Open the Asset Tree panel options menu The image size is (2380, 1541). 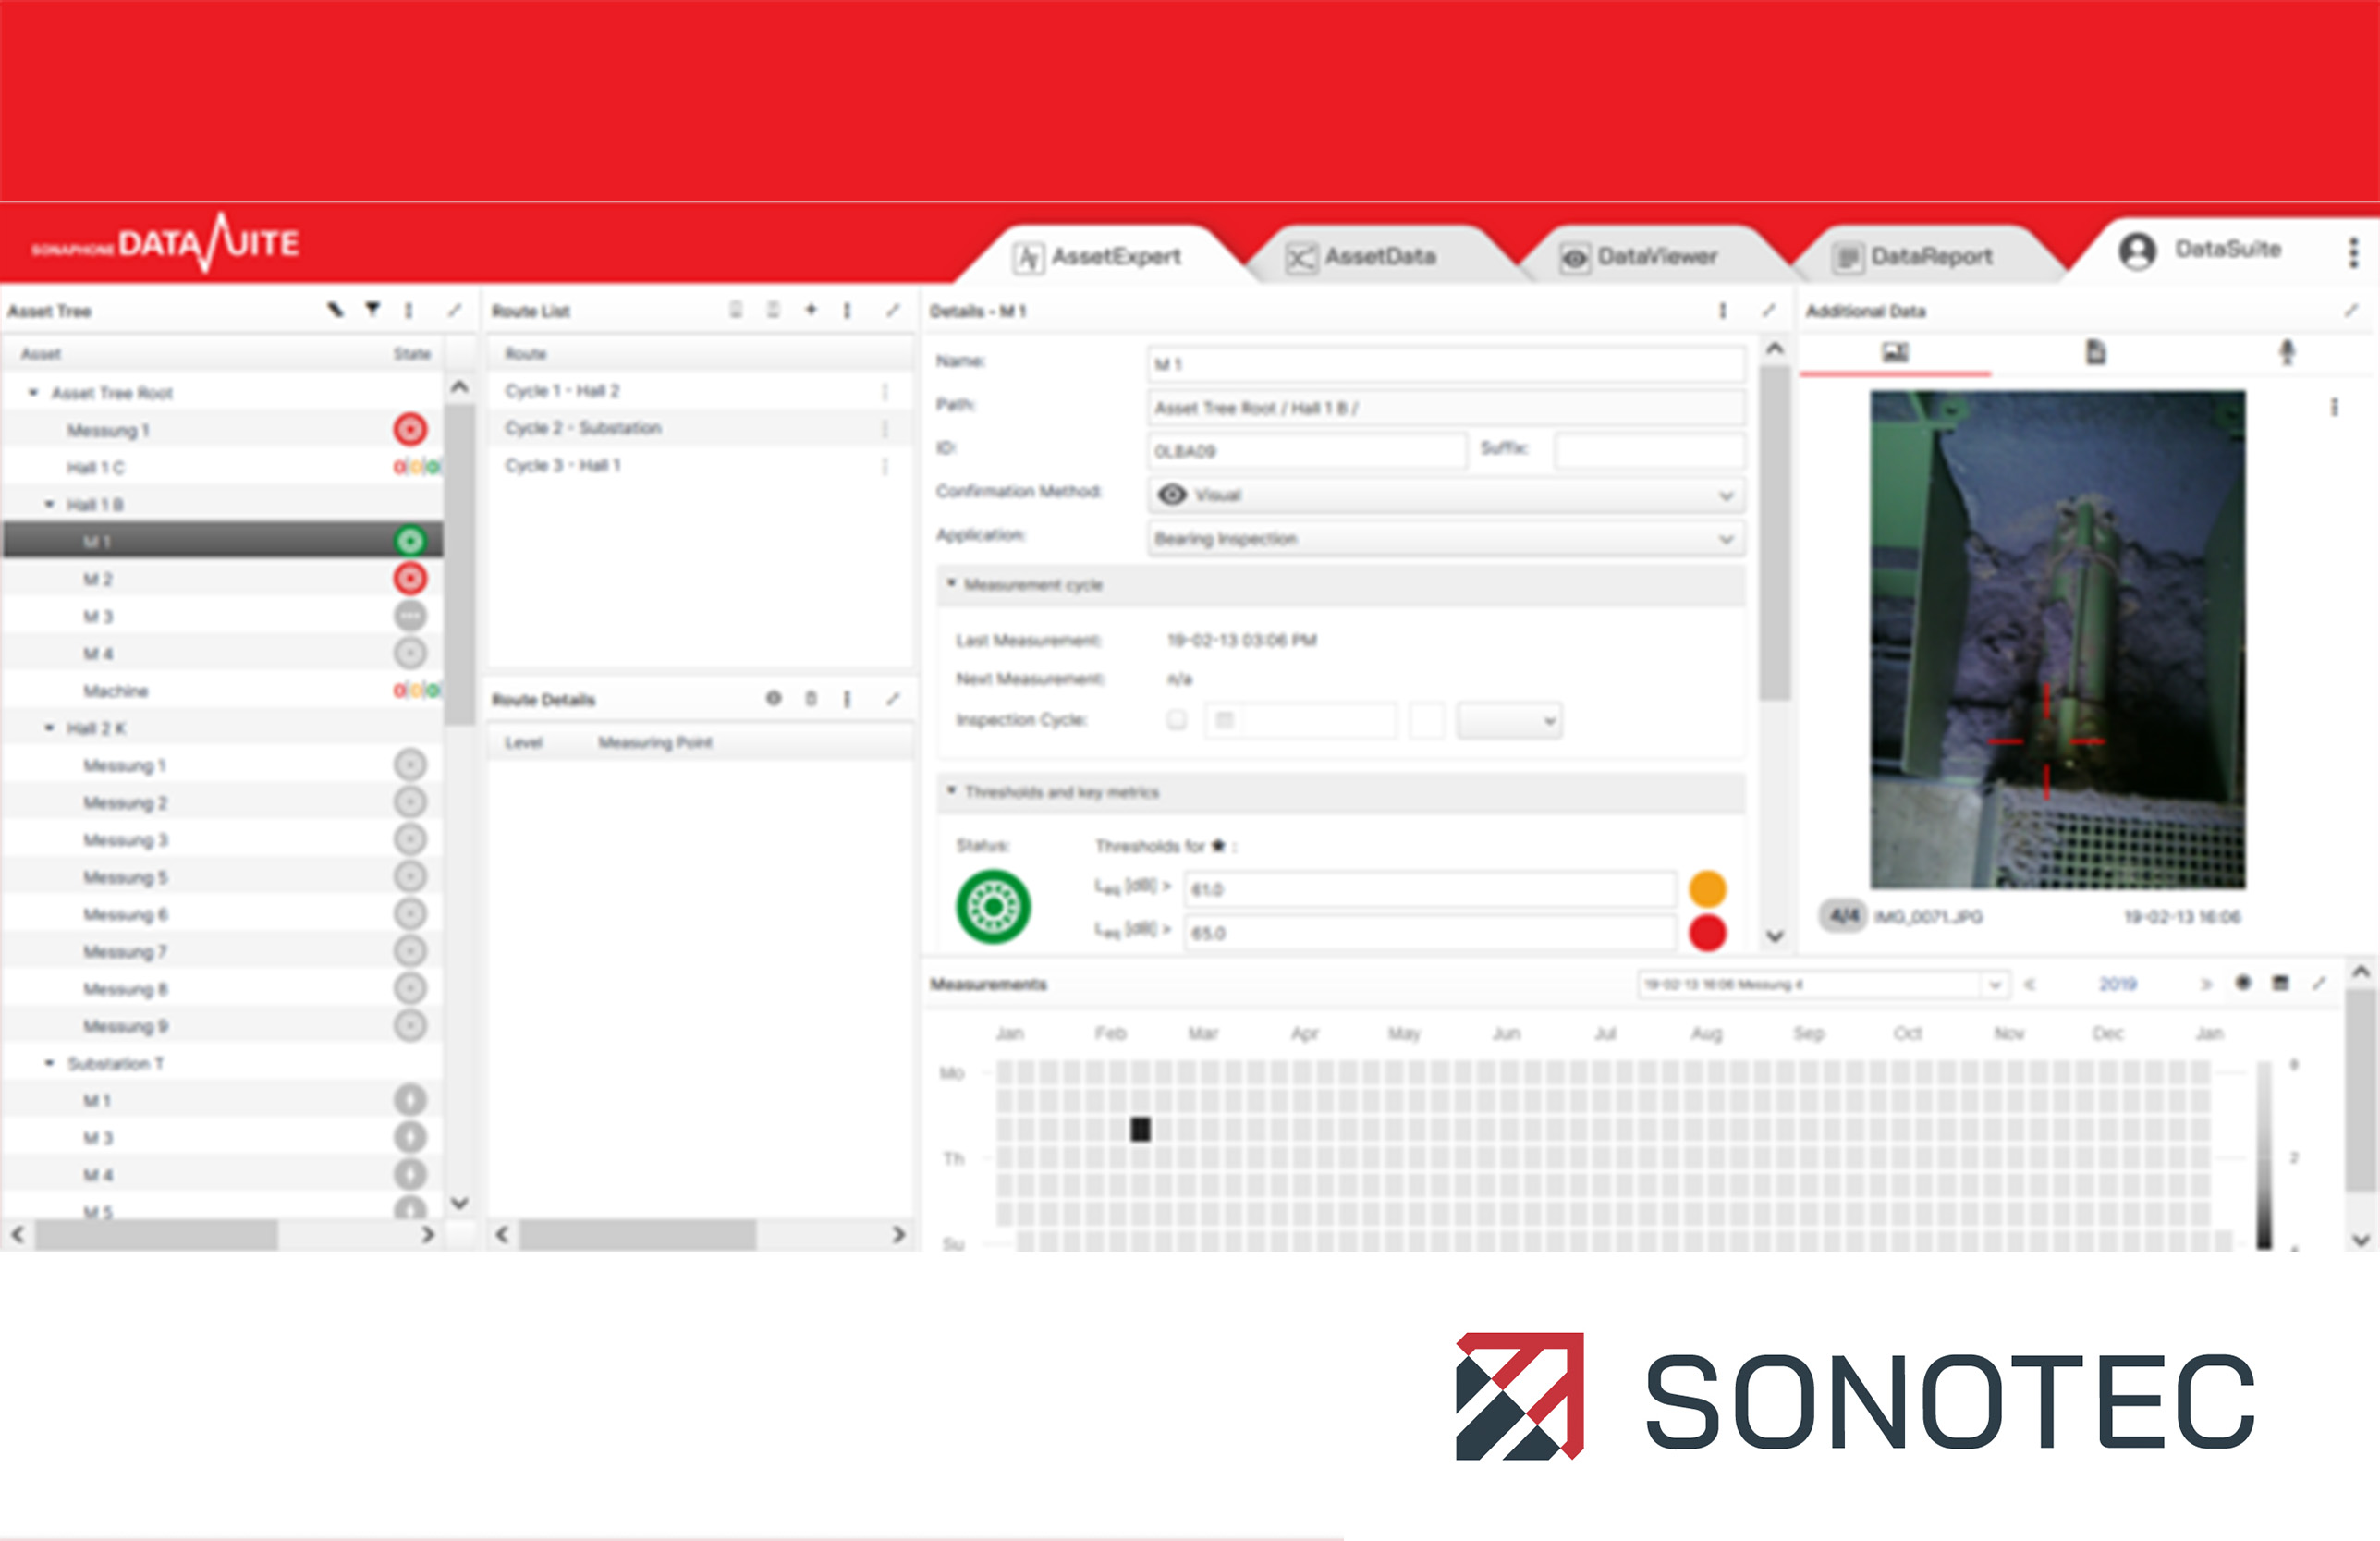coord(409,310)
